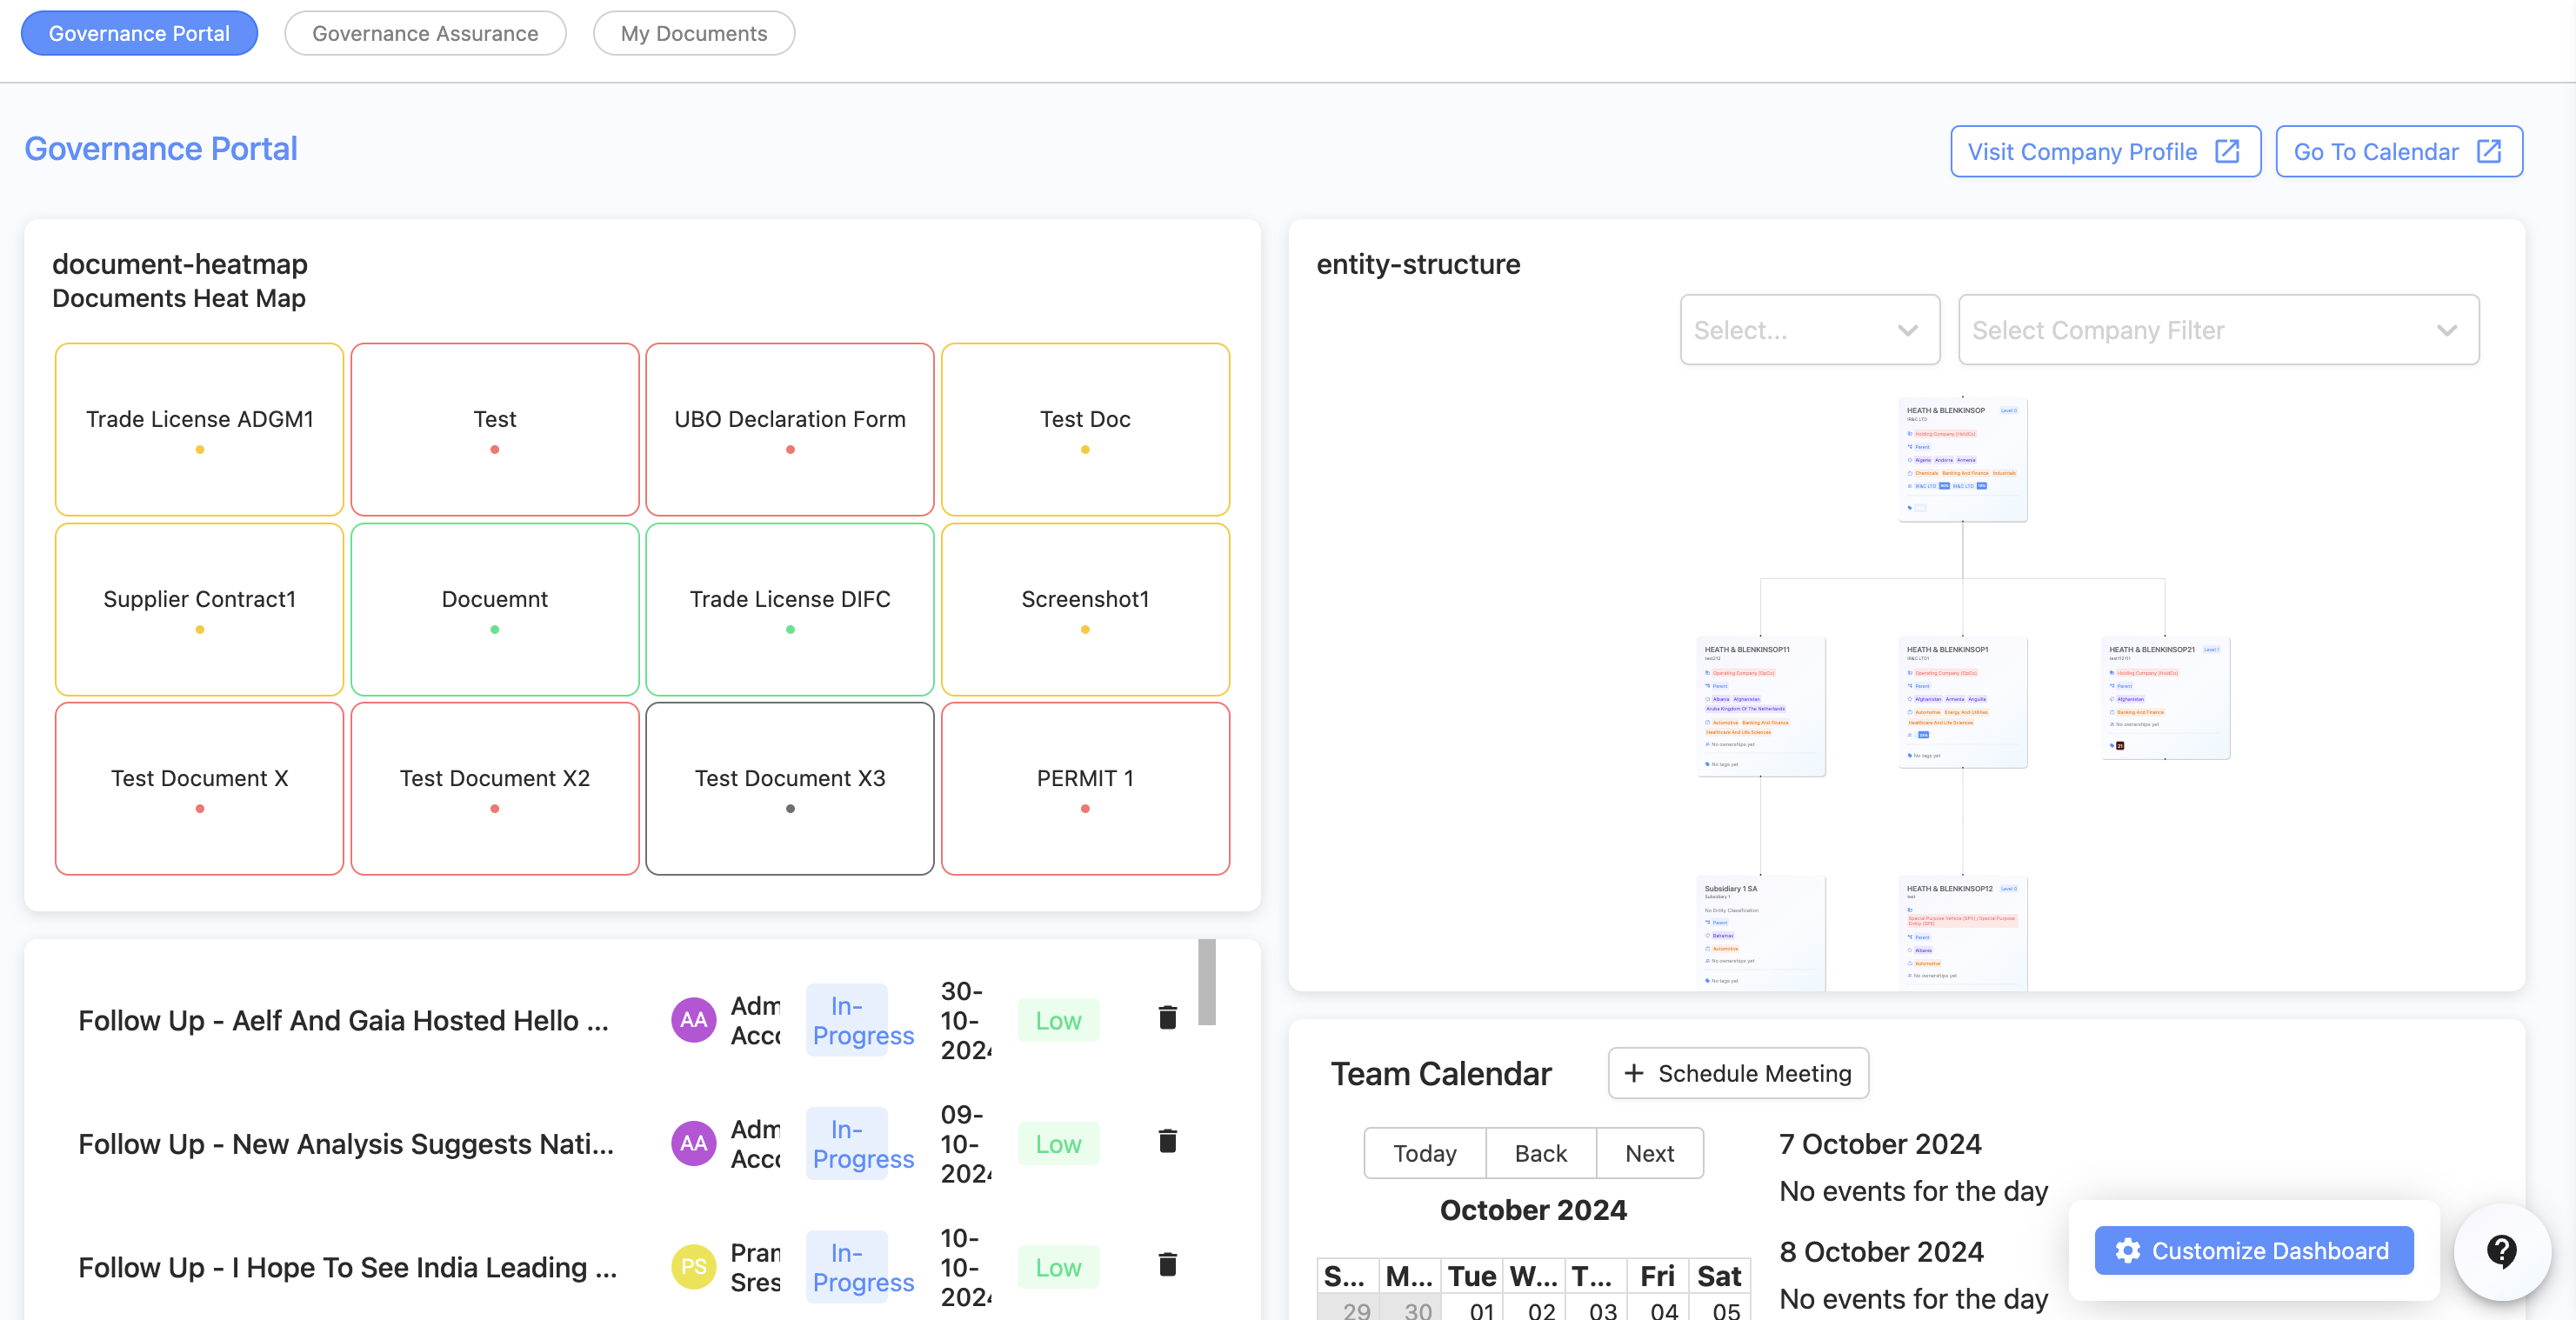
Task: Click Low priority badge on second task
Action: [1057, 1144]
